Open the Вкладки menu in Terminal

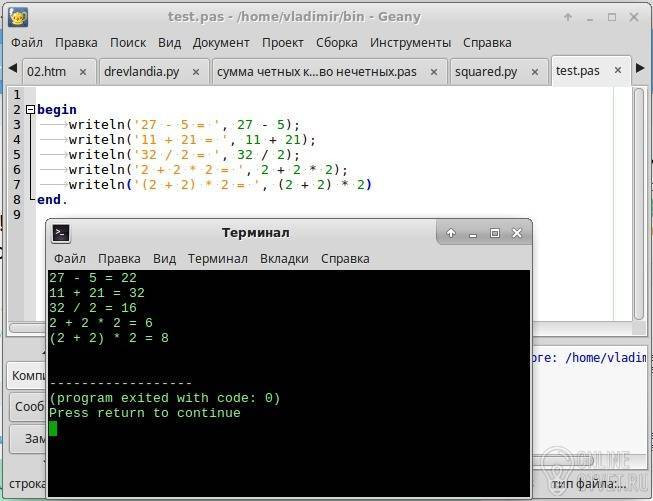pyautogui.click(x=284, y=258)
